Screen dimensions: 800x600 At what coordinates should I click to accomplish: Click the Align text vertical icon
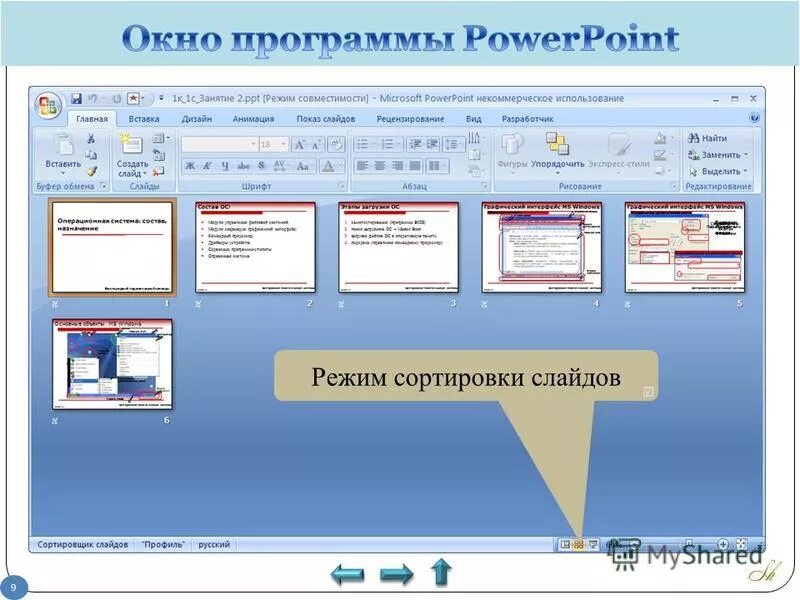click(475, 154)
